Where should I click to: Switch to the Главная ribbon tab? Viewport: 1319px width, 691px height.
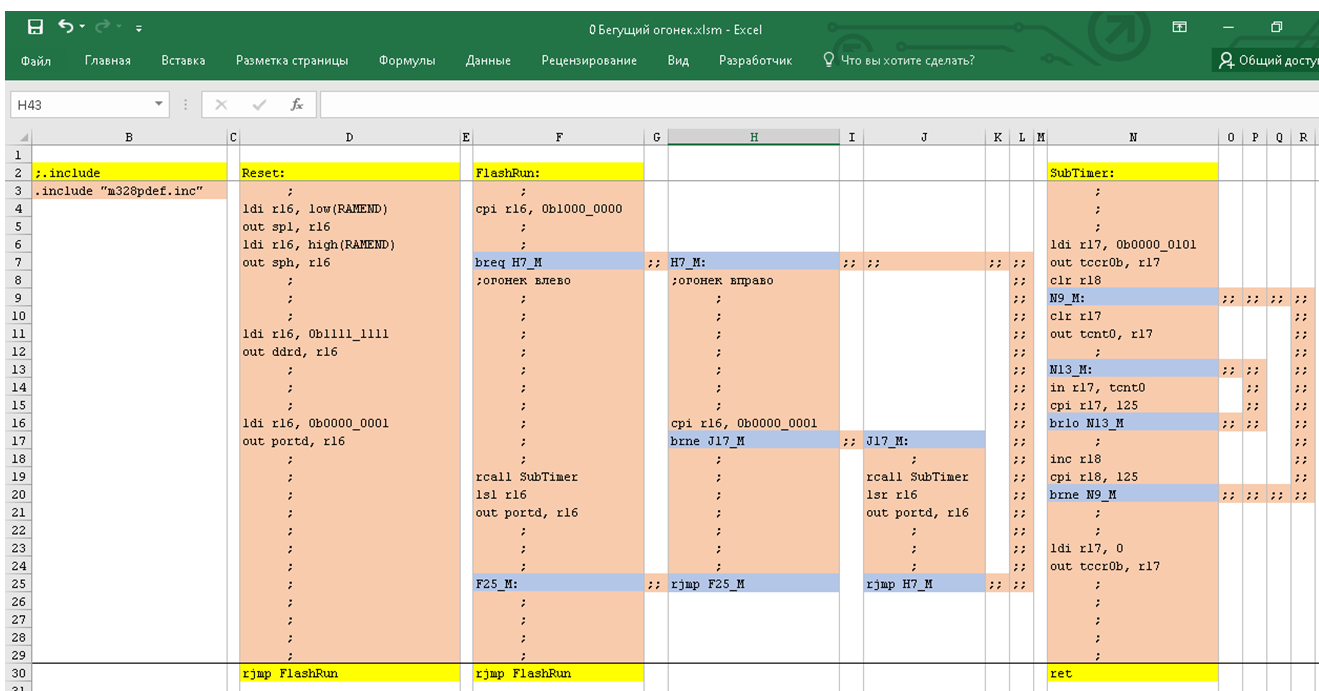(108, 61)
